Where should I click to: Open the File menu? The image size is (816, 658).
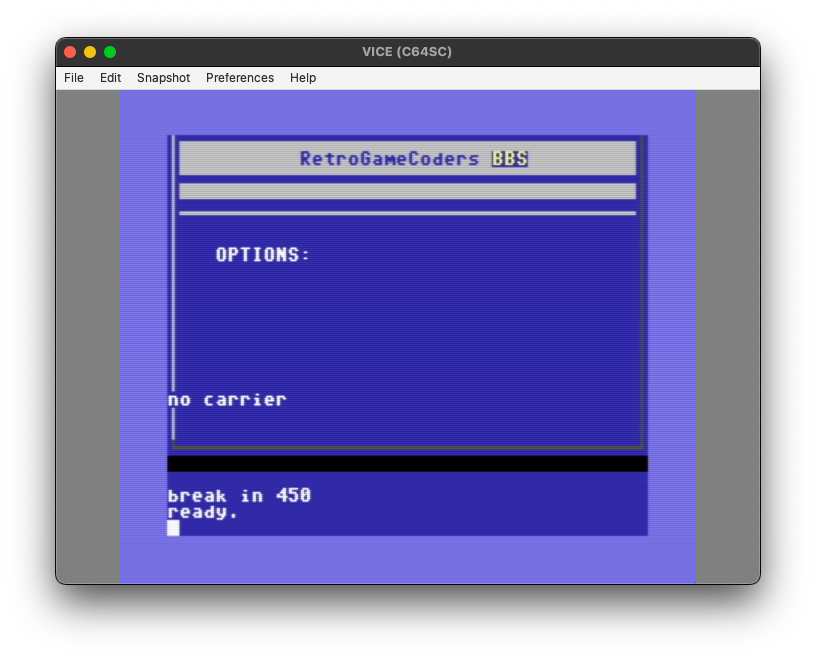click(73, 78)
